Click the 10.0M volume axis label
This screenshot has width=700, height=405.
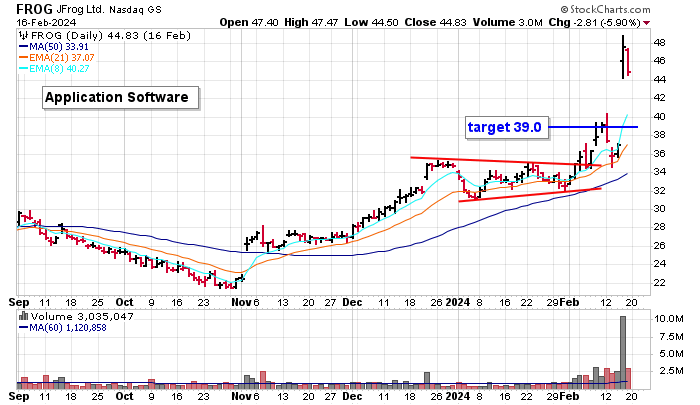coord(668,319)
